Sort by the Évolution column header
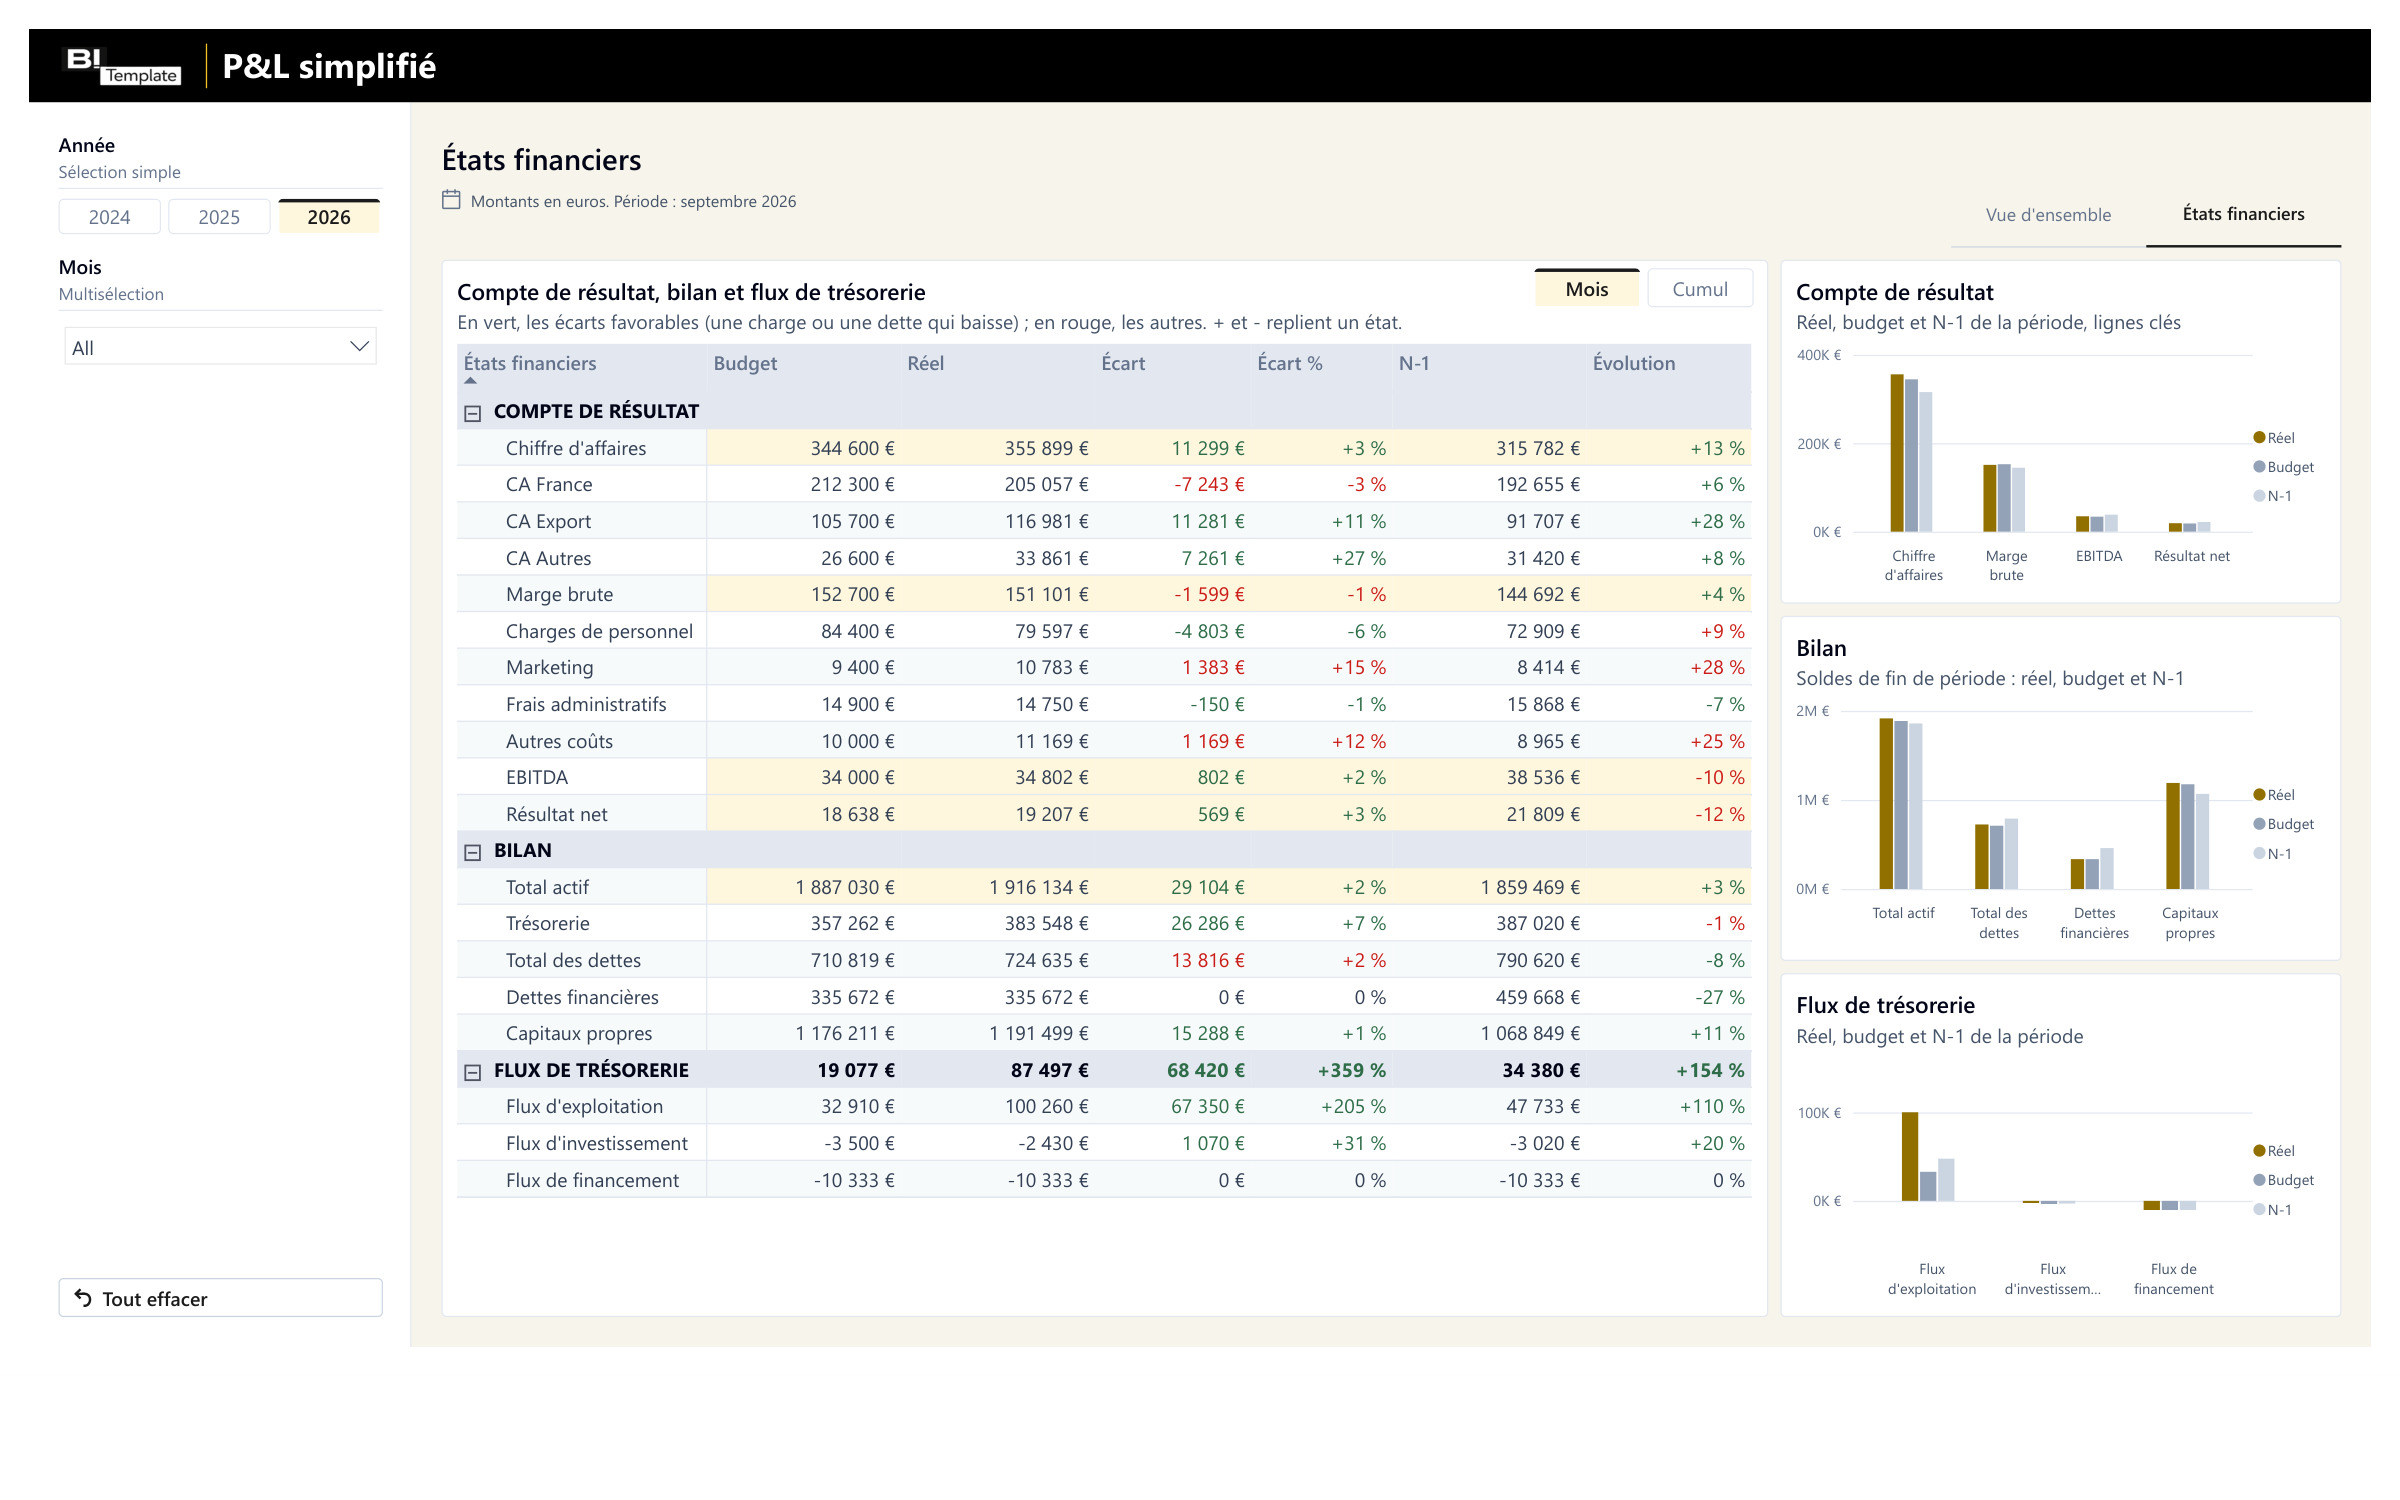Viewport: 2400px width, 1500px height. 1634,363
